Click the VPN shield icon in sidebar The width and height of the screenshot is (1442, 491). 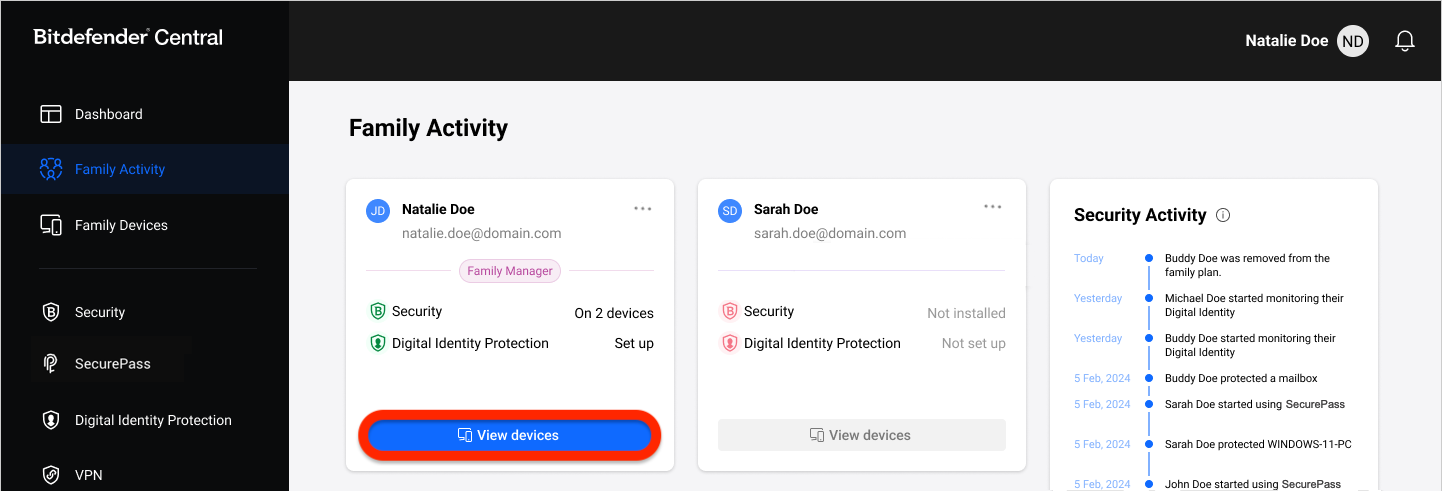[x=51, y=475]
